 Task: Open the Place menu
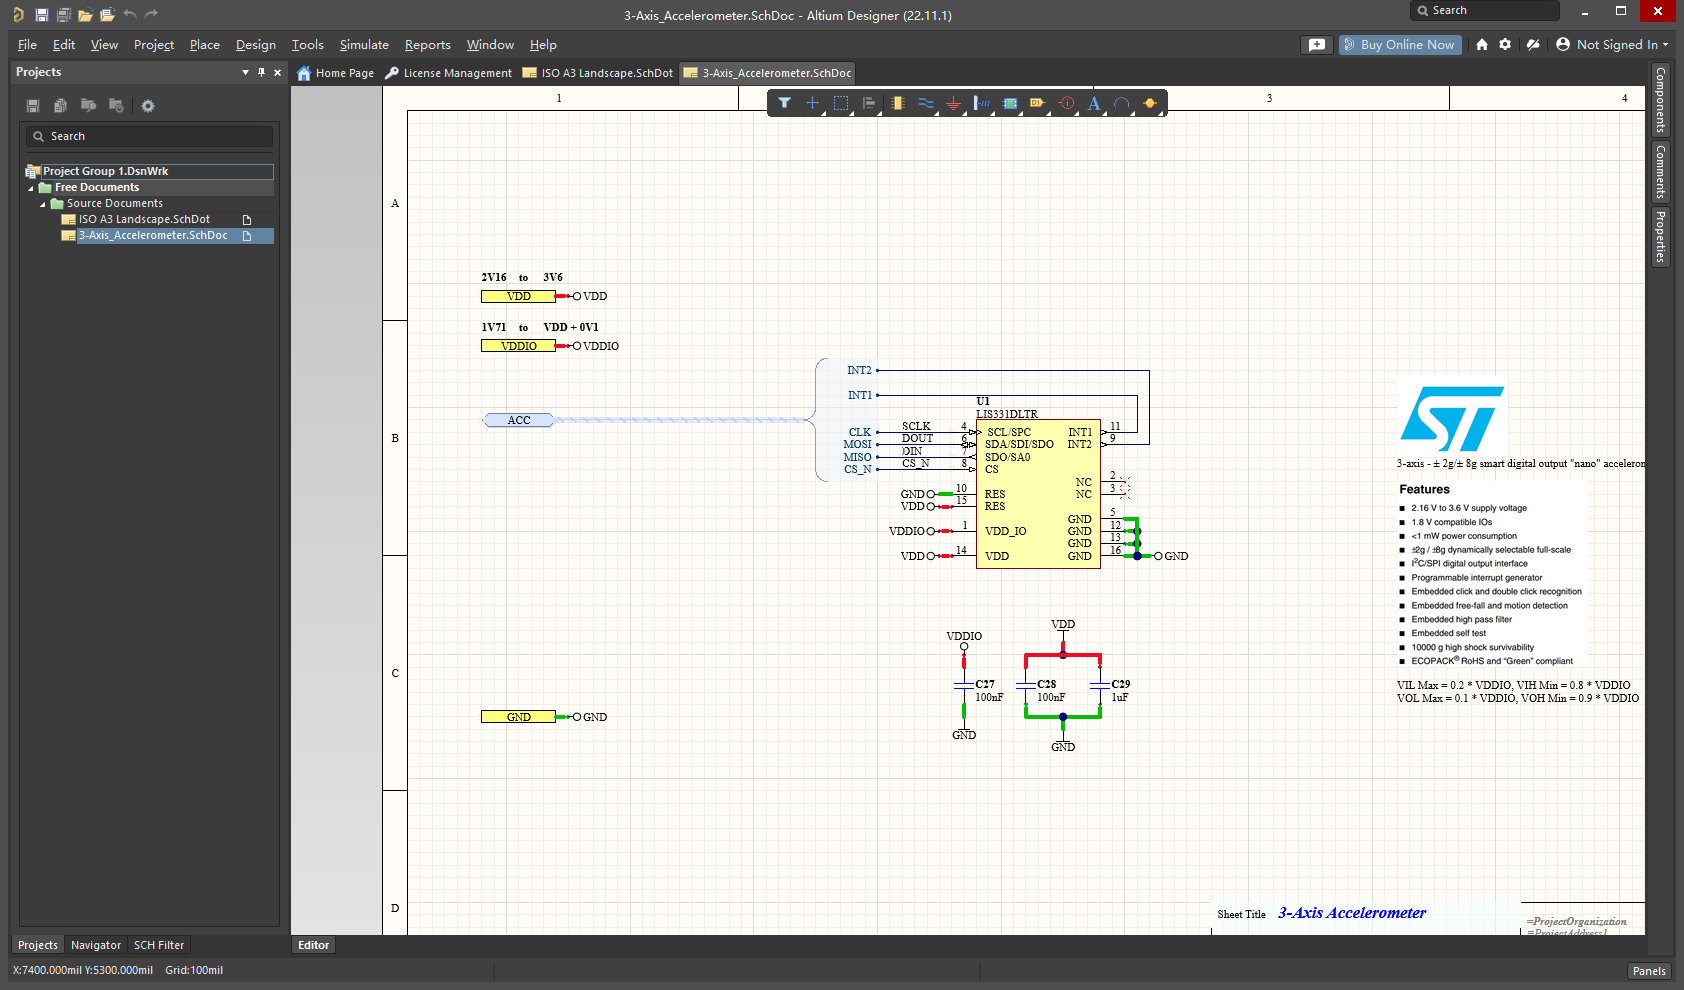coord(205,45)
